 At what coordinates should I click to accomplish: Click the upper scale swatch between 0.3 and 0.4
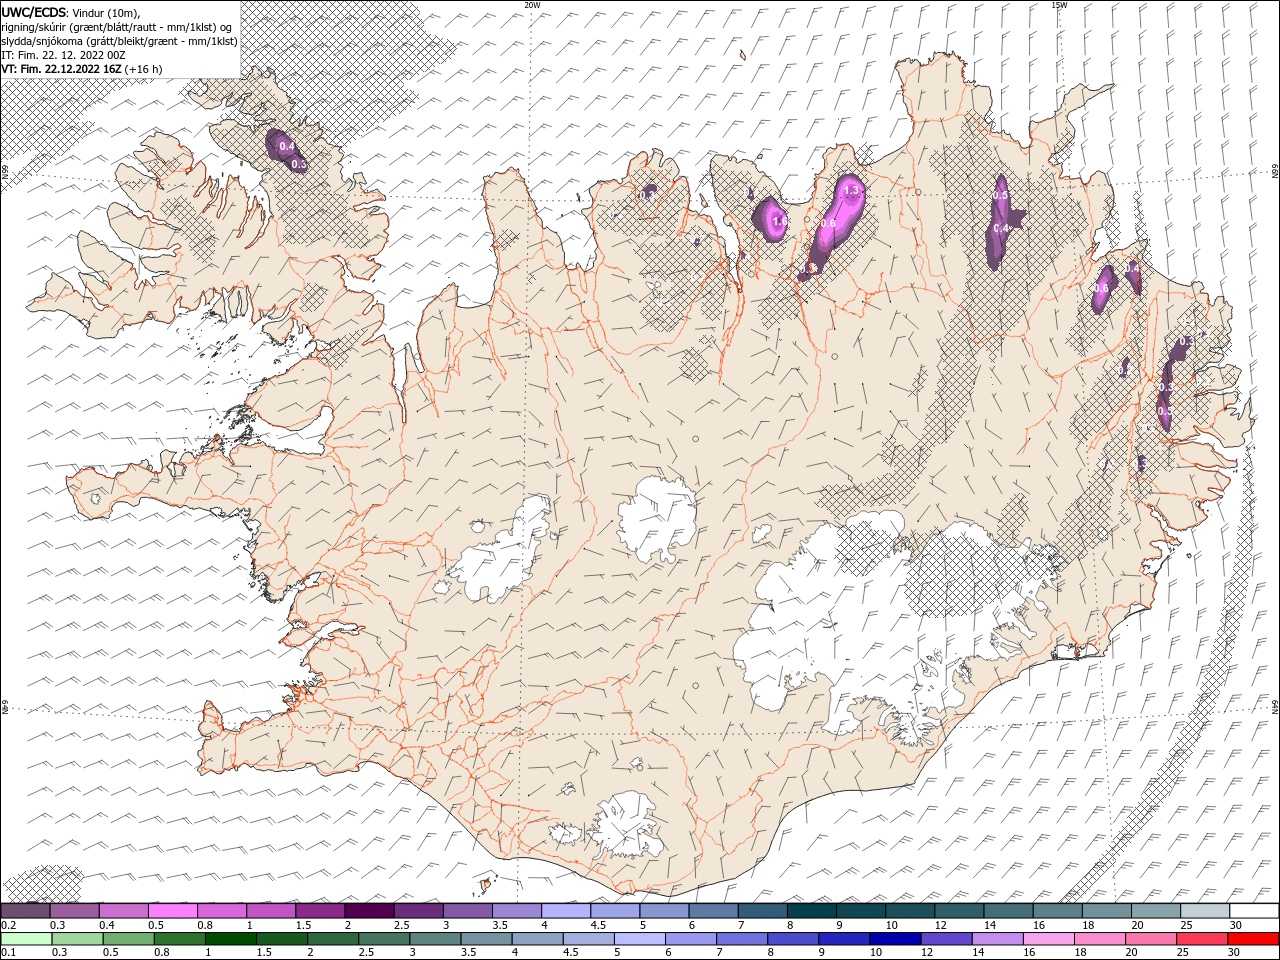[x=74, y=911]
